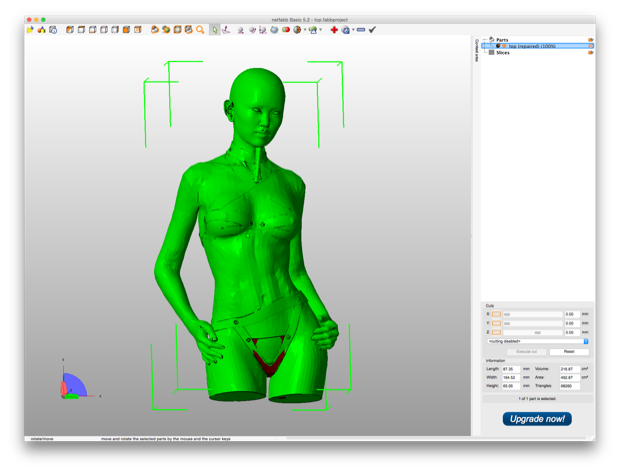Collapse the Parts tree node
This screenshot has width=620, height=474.
pos(485,40)
